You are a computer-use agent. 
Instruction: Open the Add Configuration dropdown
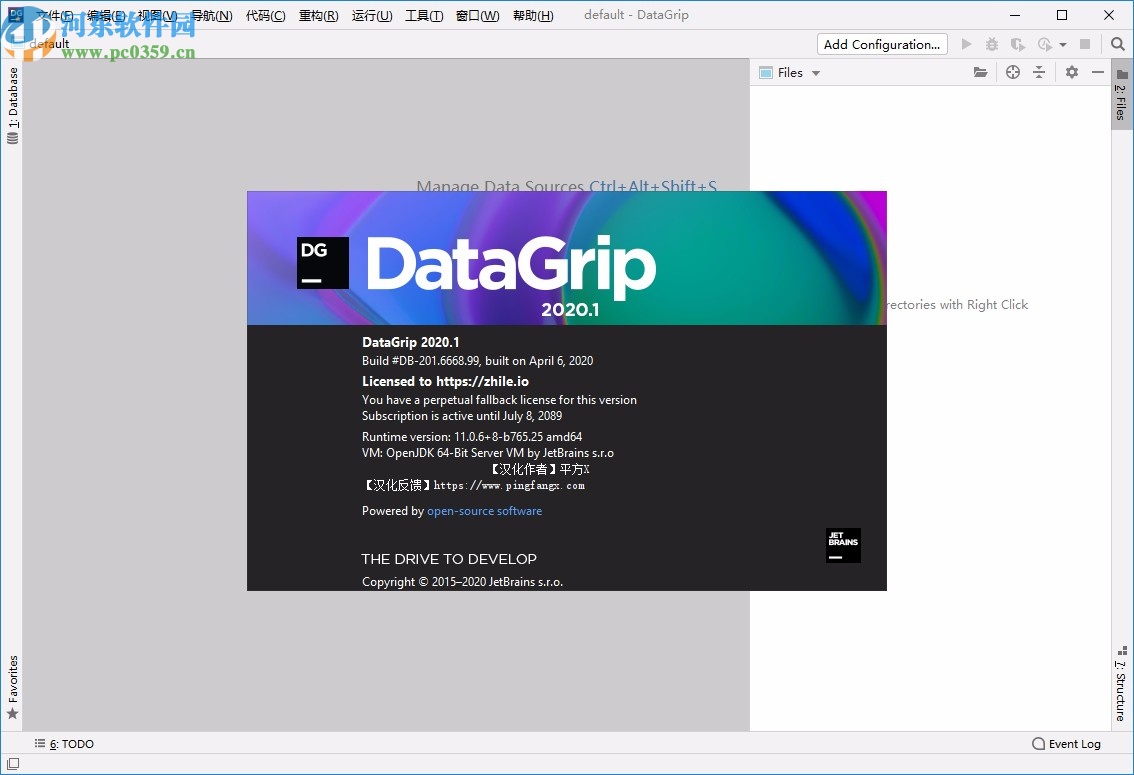(x=881, y=44)
